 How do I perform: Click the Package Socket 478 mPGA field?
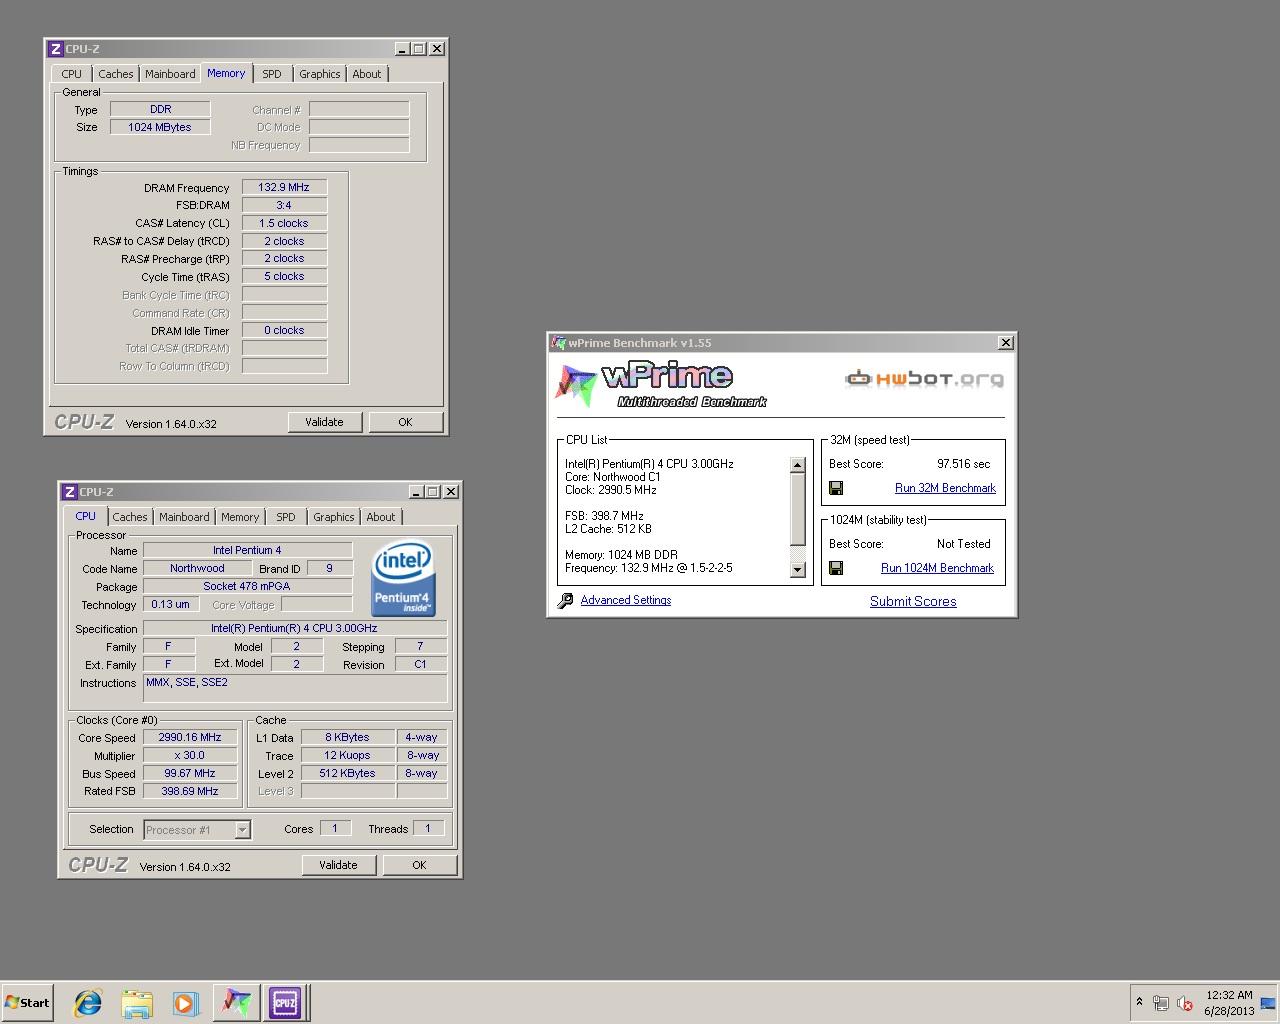coord(247,586)
